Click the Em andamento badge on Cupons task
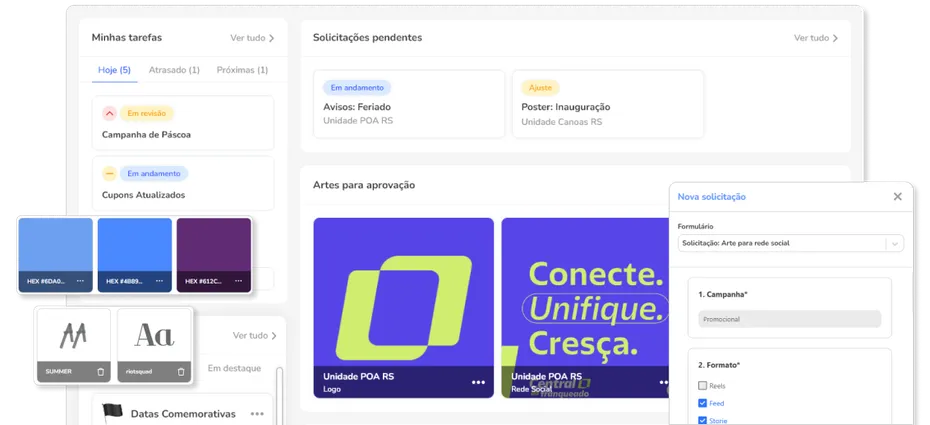 point(154,174)
